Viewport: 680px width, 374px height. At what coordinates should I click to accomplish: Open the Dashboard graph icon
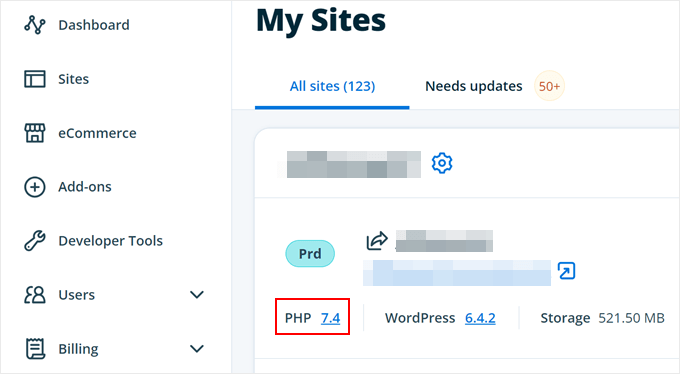click(35, 25)
